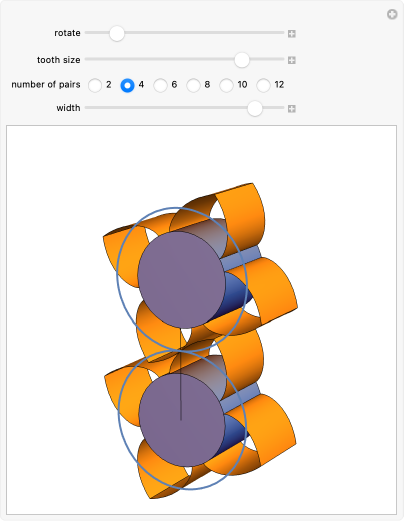Expand the rotate slider controls plus icon
The height and width of the screenshot is (522, 404).
pyautogui.click(x=292, y=34)
